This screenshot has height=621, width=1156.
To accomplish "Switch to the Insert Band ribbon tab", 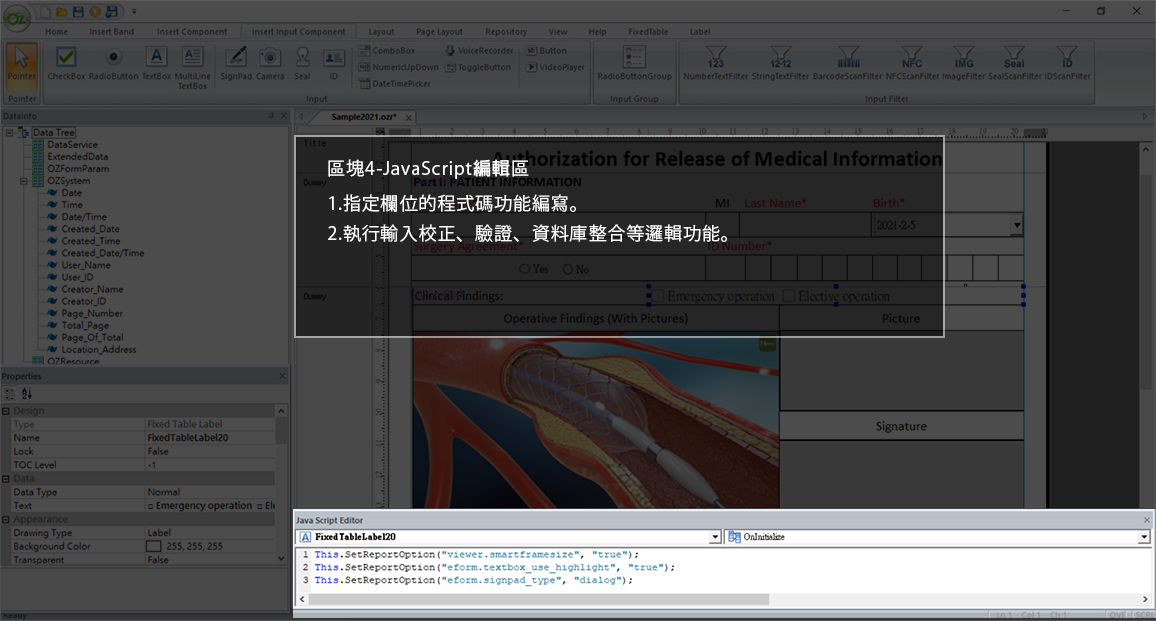I will 111,31.
